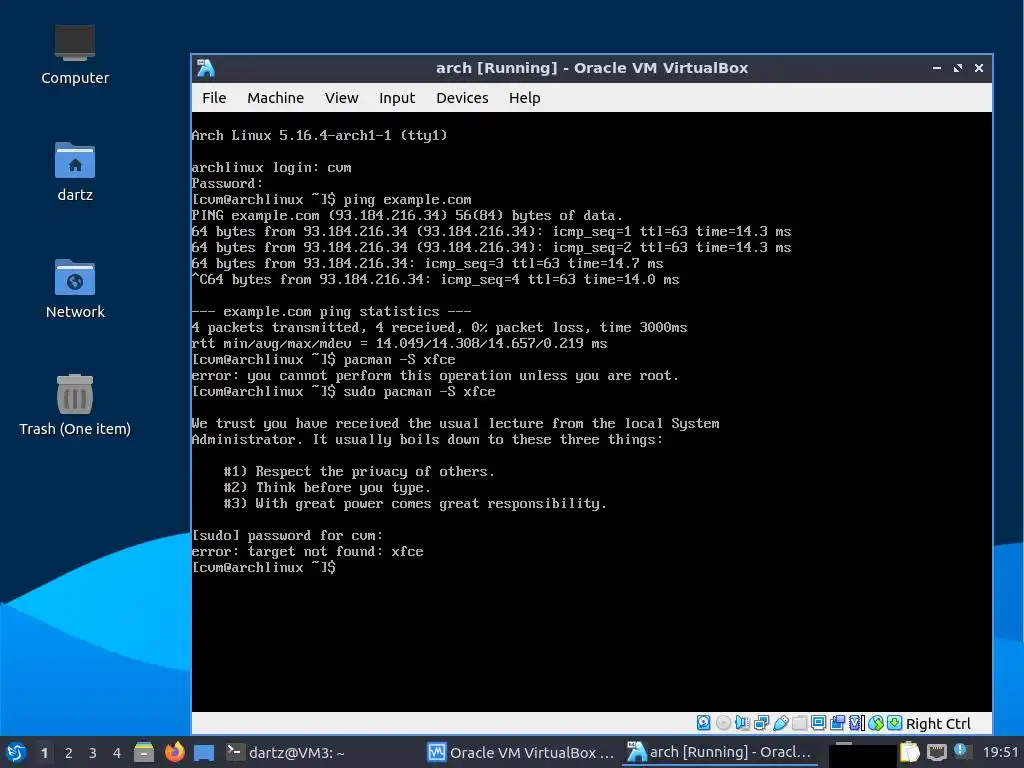This screenshot has width=1024, height=768.
Task: Minimize the arch VirtualBox window
Action: coord(937,68)
